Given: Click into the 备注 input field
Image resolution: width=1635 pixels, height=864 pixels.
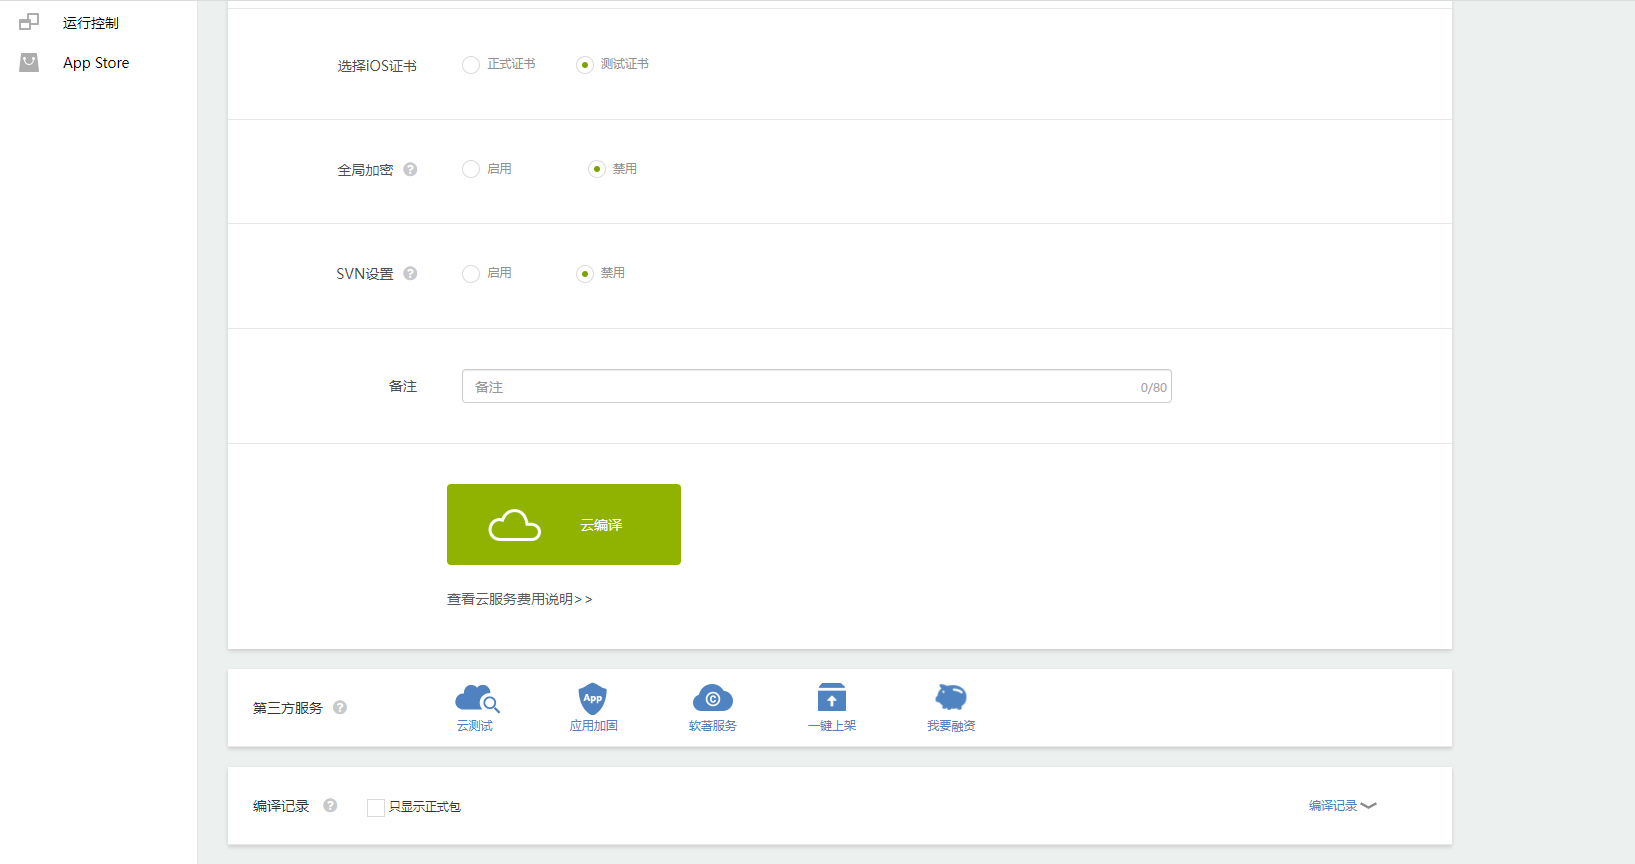Looking at the screenshot, I should point(816,386).
